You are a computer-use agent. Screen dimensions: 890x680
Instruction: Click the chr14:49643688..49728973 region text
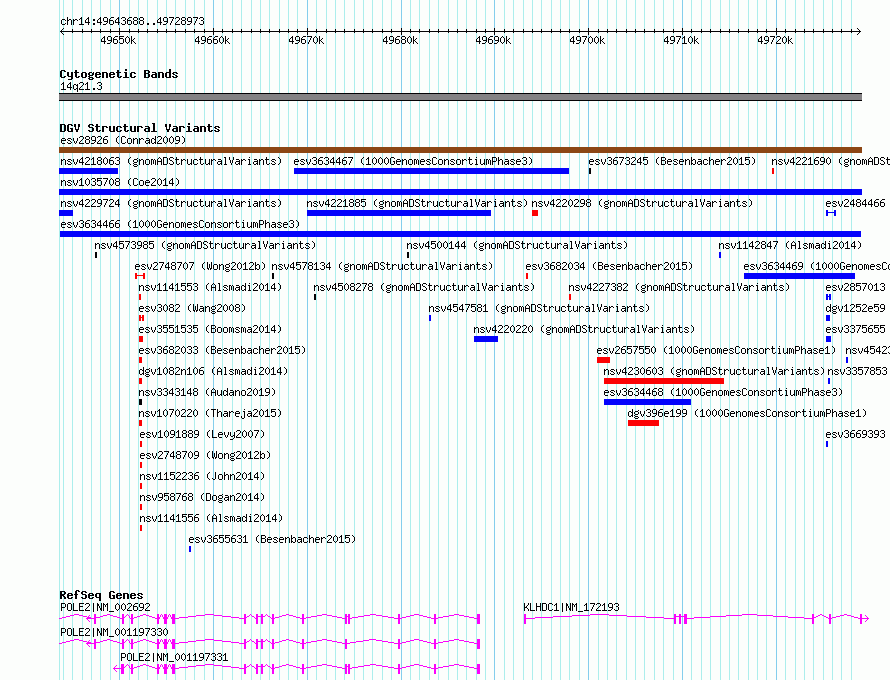[132, 22]
